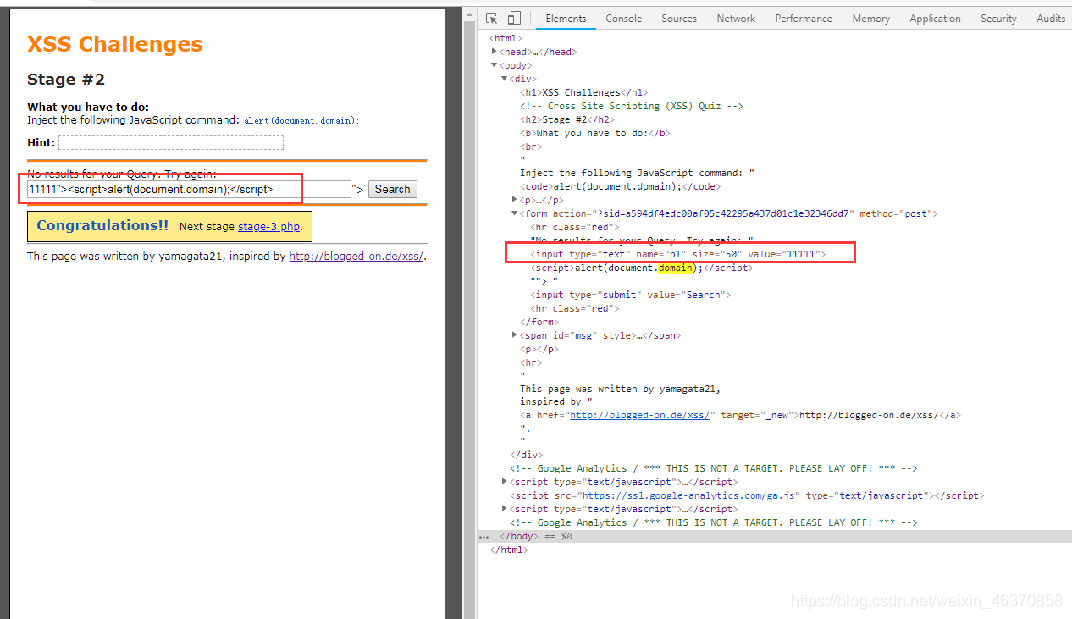The width and height of the screenshot is (1072, 619).
Task: Open the stage-3.php link
Action: click(269, 226)
